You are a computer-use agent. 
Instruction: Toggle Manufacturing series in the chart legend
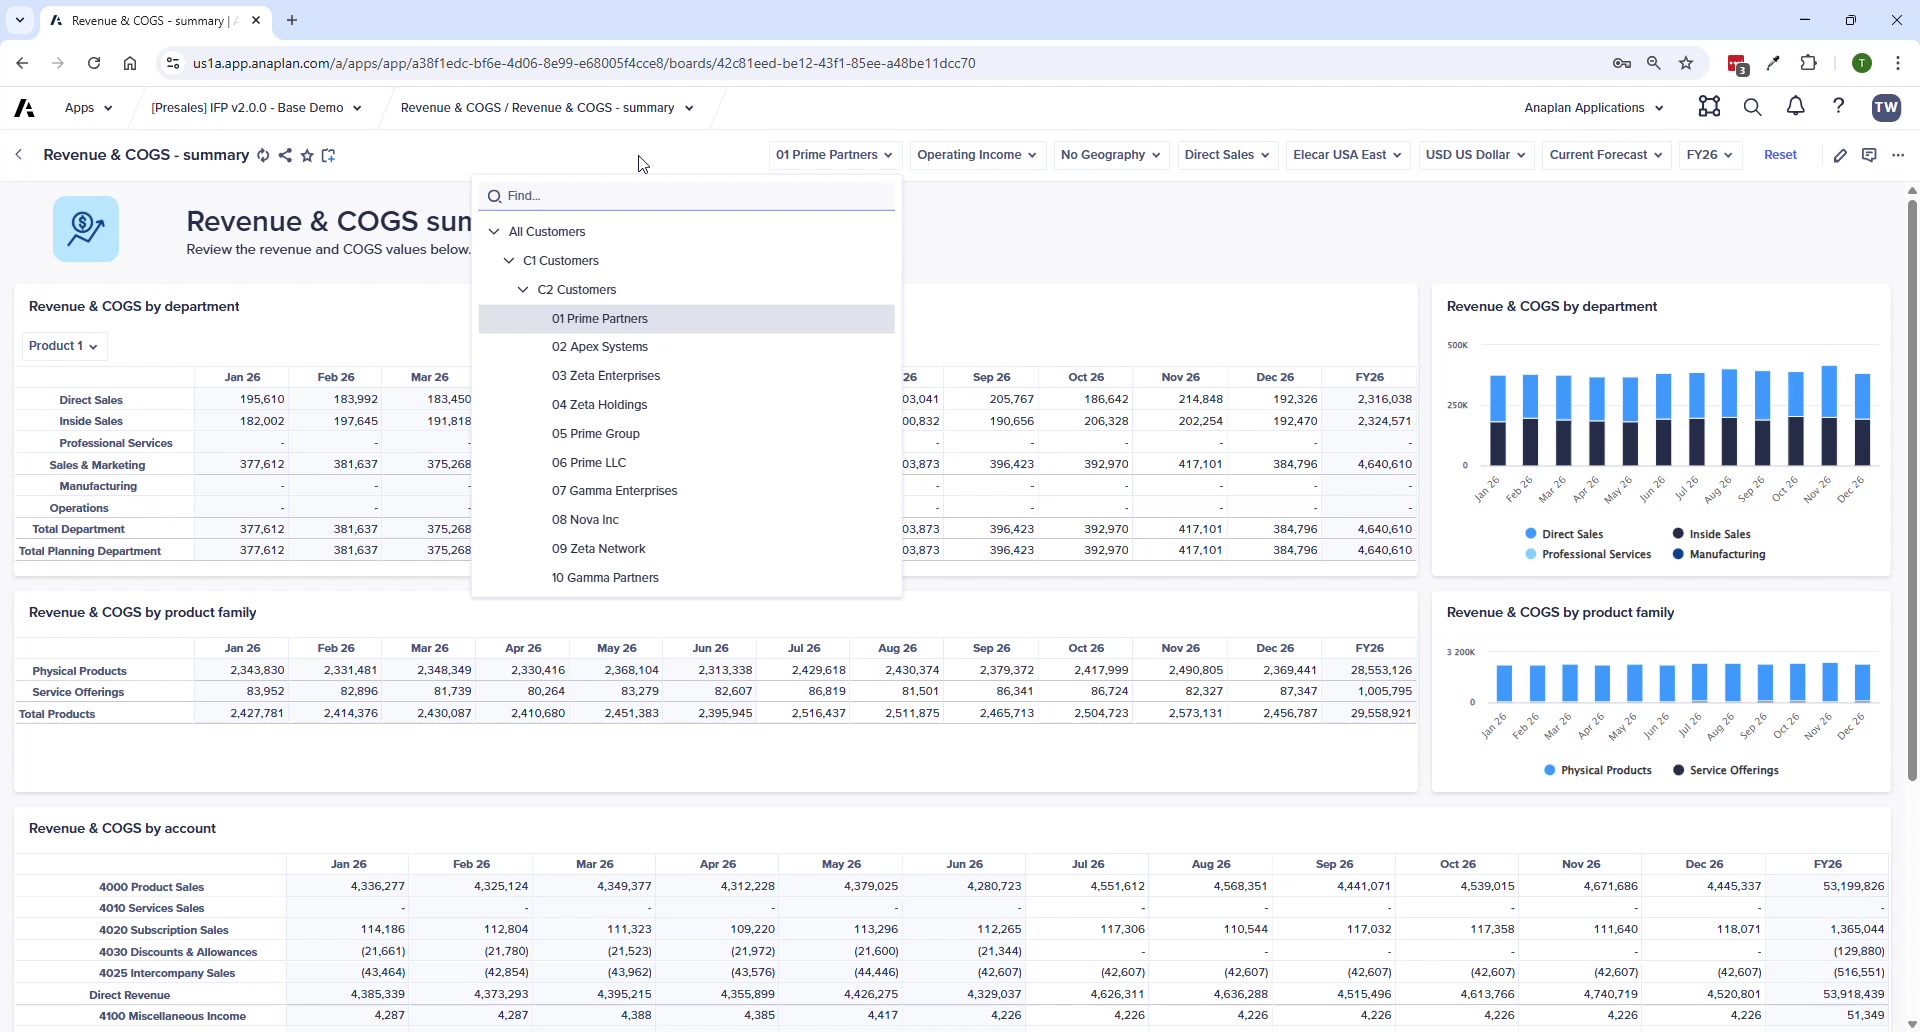pos(1728,554)
